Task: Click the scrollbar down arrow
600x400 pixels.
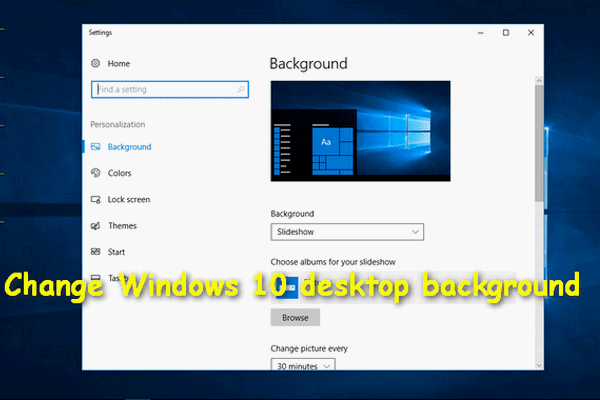Action: pos(539,366)
